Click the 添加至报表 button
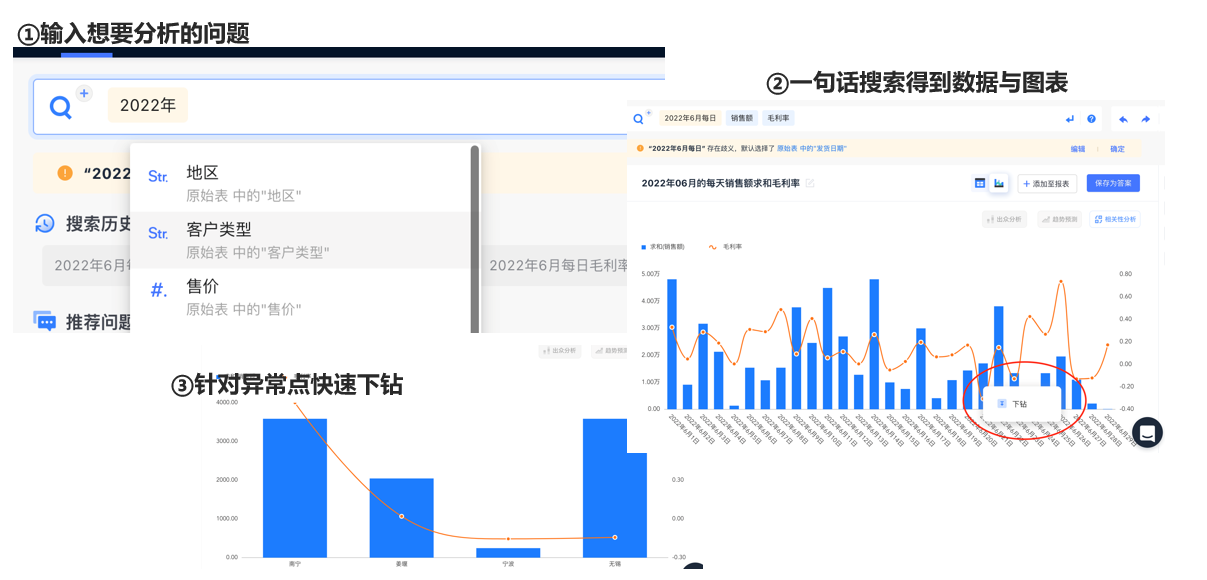The height and width of the screenshot is (580, 1207). point(1047,183)
